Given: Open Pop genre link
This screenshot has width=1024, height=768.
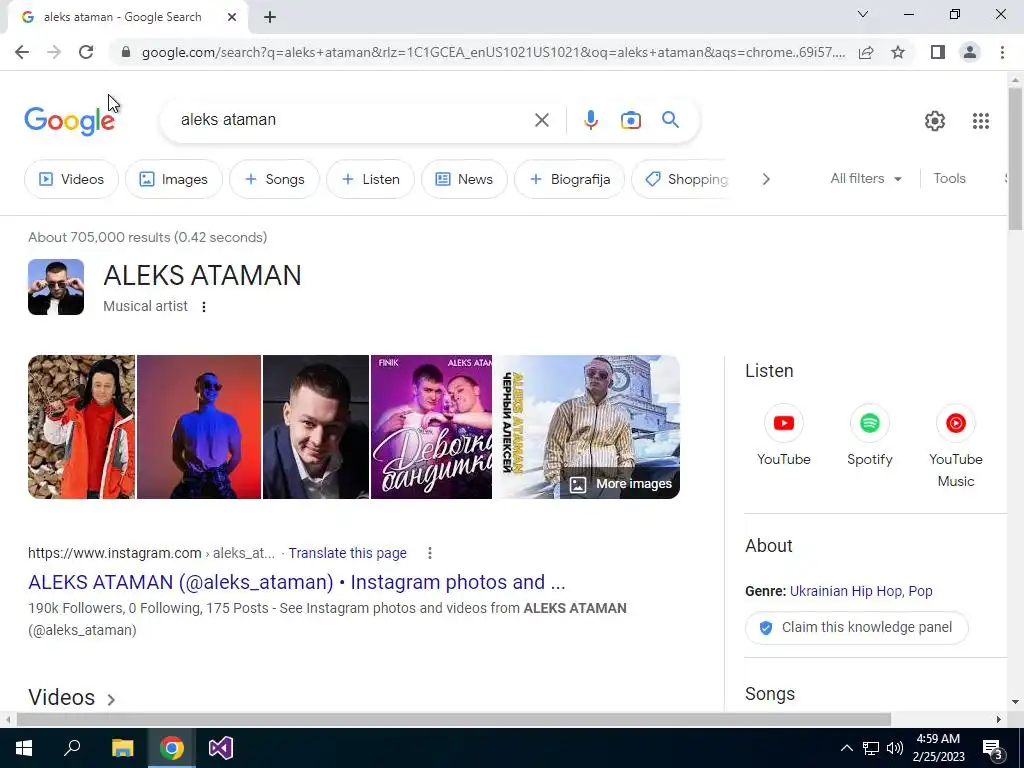Looking at the screenshot, I should click(x=920, y=591).
